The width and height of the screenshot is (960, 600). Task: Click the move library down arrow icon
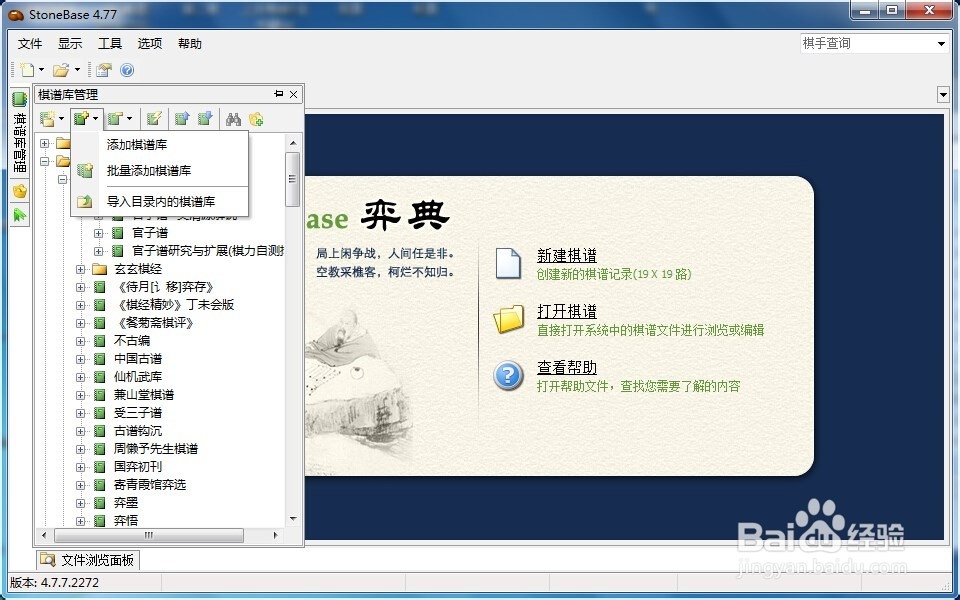205,118
